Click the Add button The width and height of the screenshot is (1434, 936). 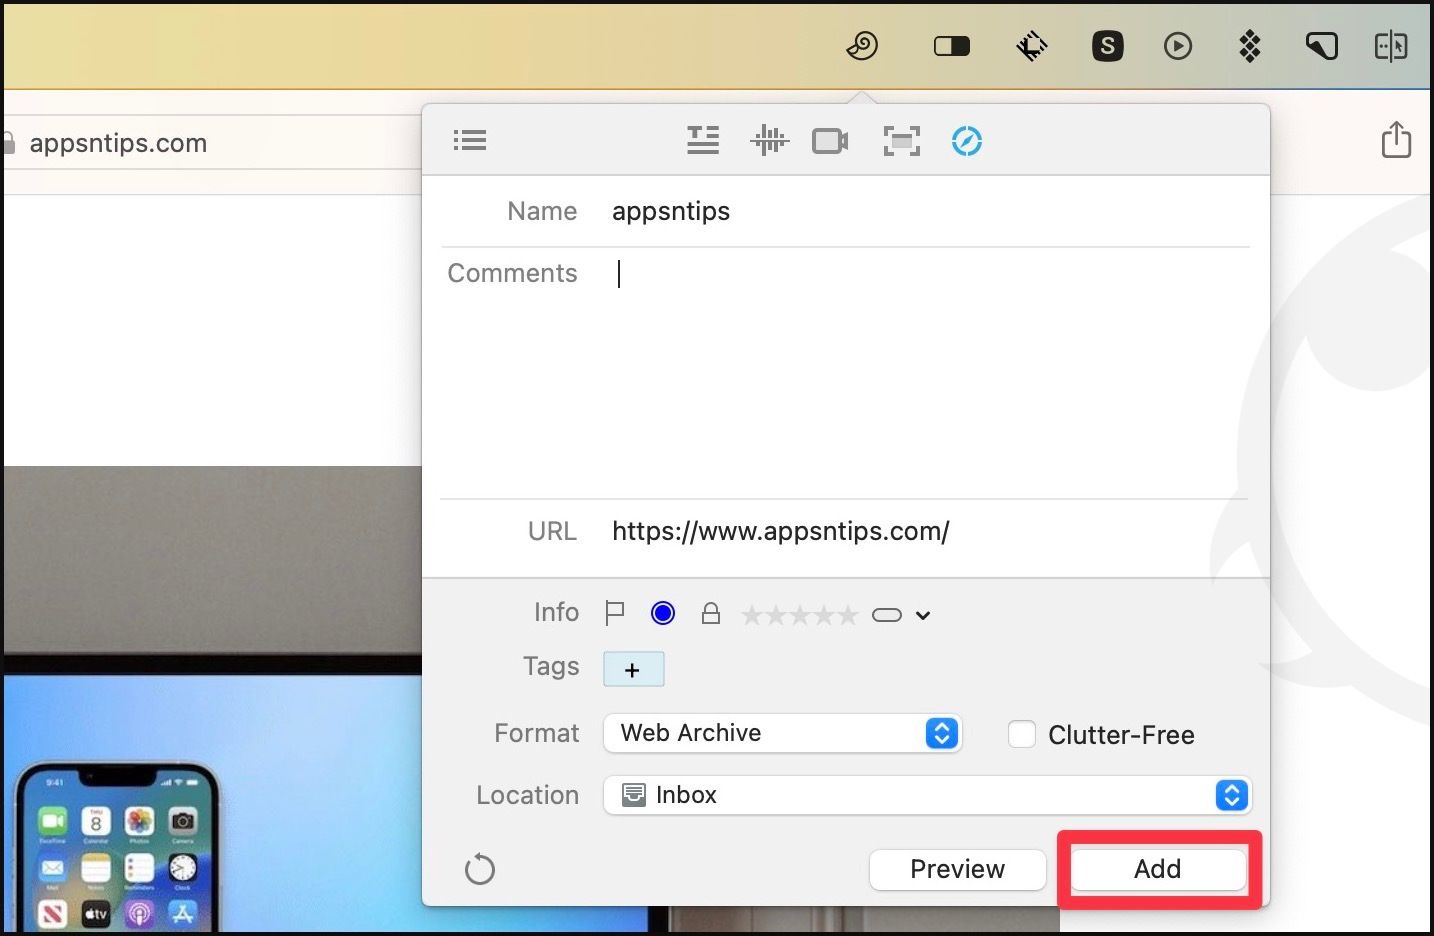click(x=1157, y=869)
